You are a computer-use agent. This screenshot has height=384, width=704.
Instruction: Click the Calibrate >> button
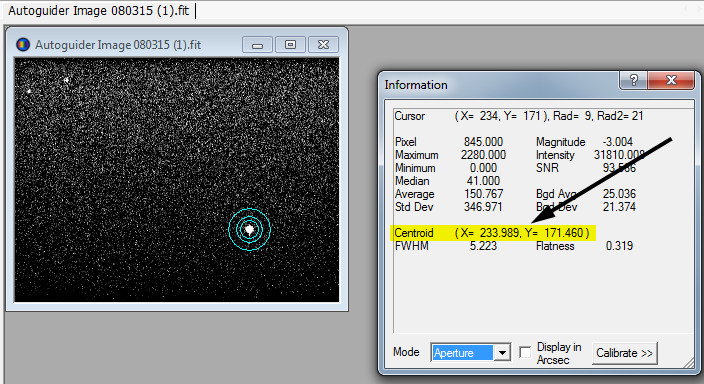point(625,353)
